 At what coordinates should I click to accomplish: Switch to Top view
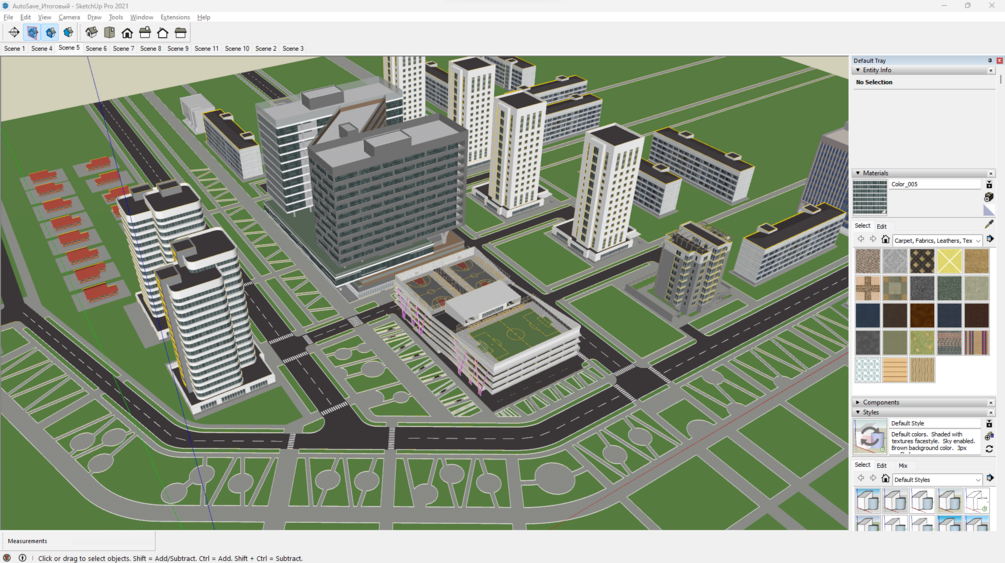[x=110, y=32]
